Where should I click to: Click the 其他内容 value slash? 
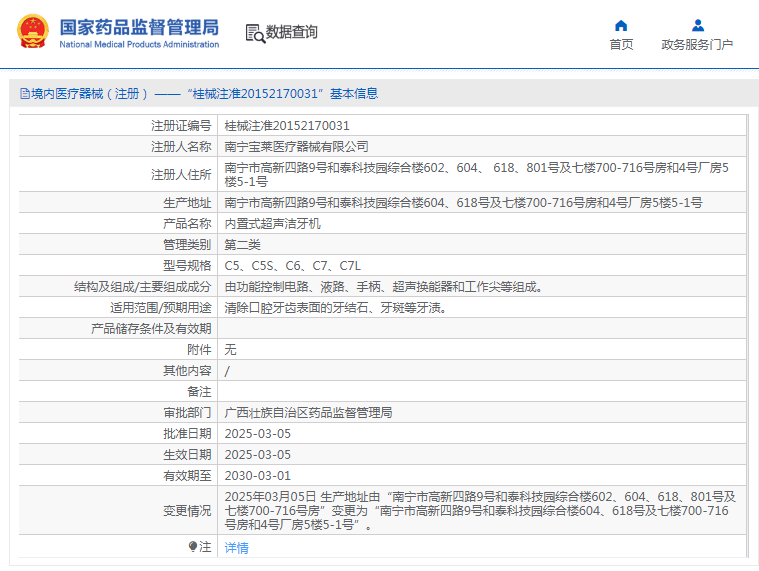coord(227,371)
